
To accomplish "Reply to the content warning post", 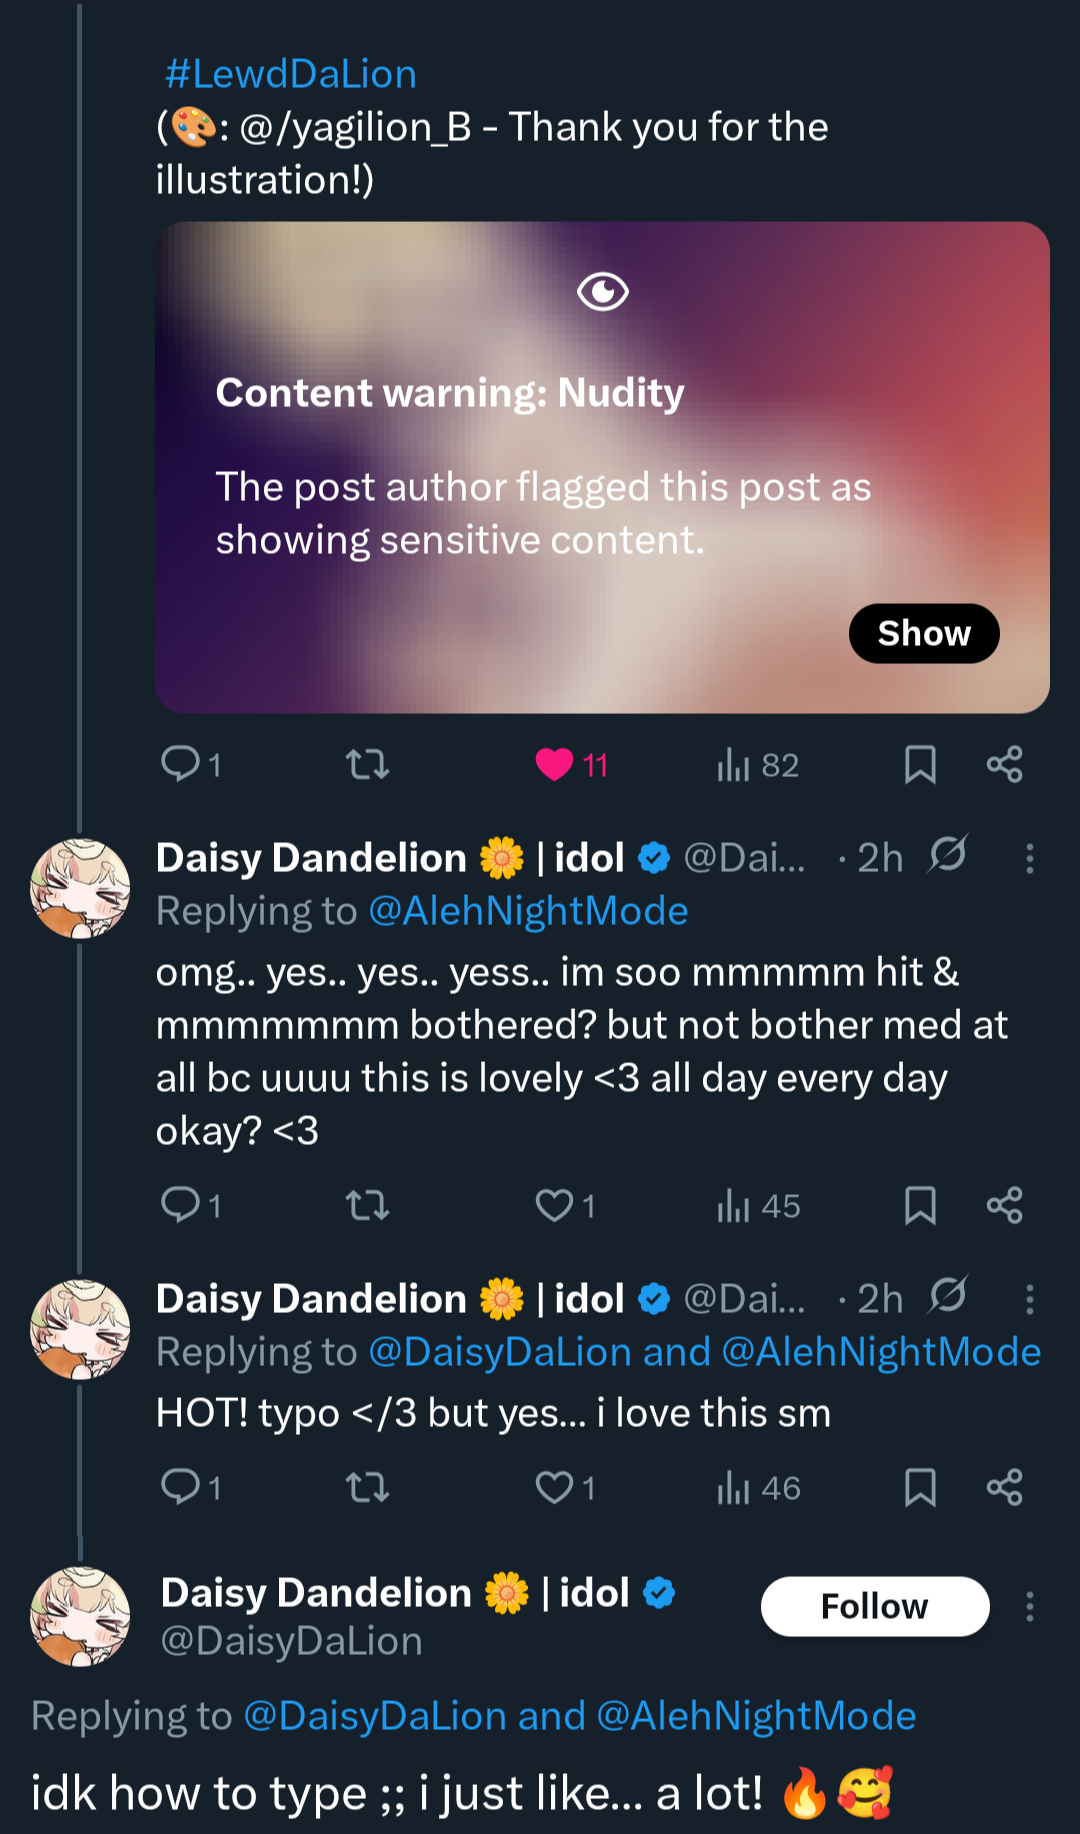I will [181, 765].
